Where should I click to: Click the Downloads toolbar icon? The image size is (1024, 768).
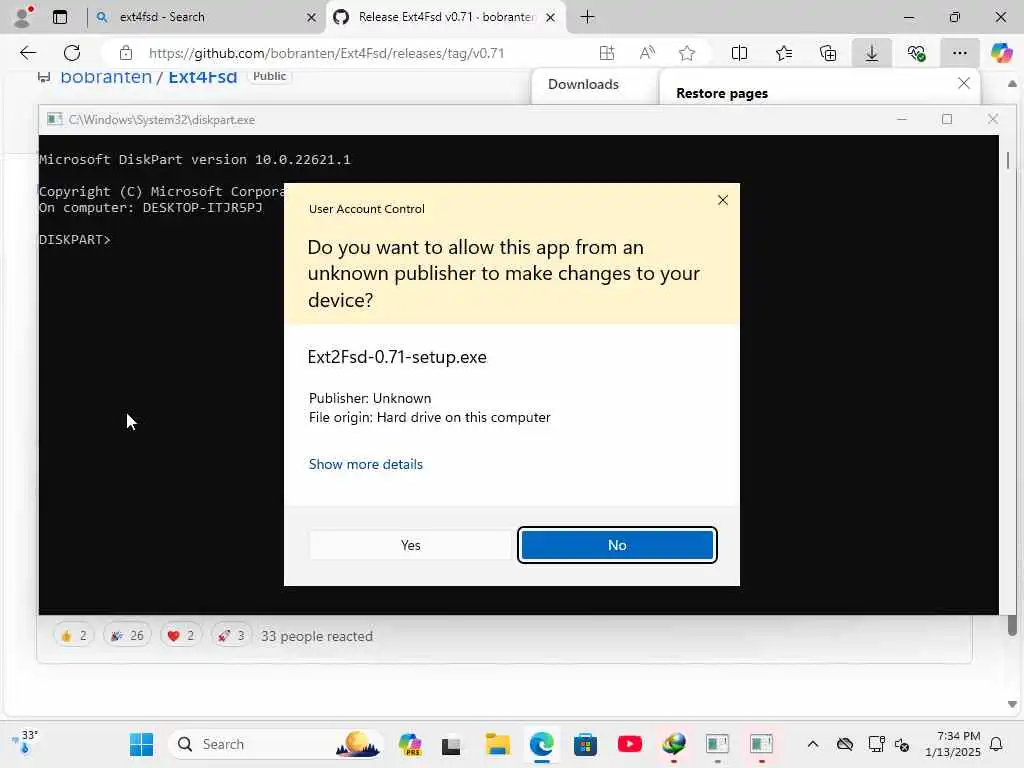(x=871, y=53)
